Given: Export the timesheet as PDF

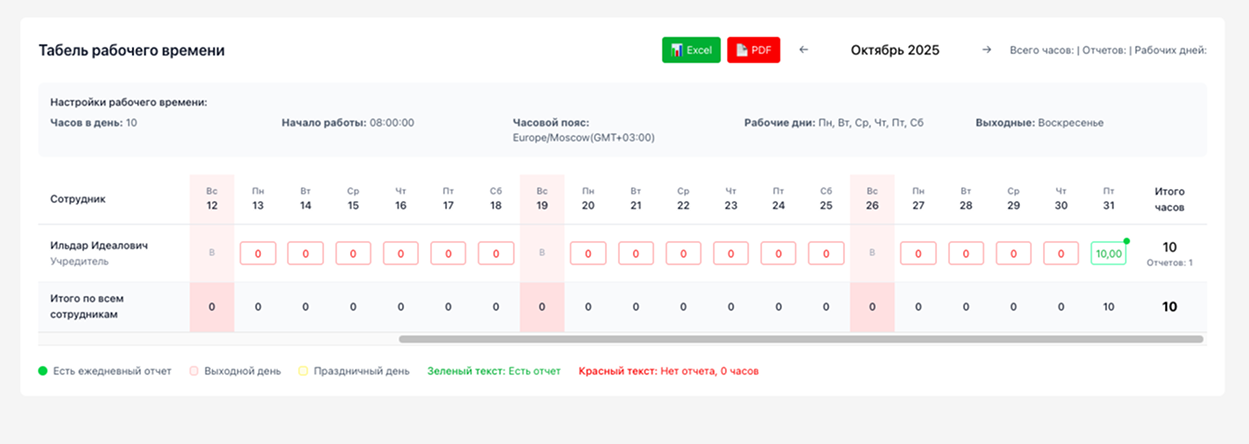Looking at the screenshot, I should pyautogui.click(x=753, y=50).
